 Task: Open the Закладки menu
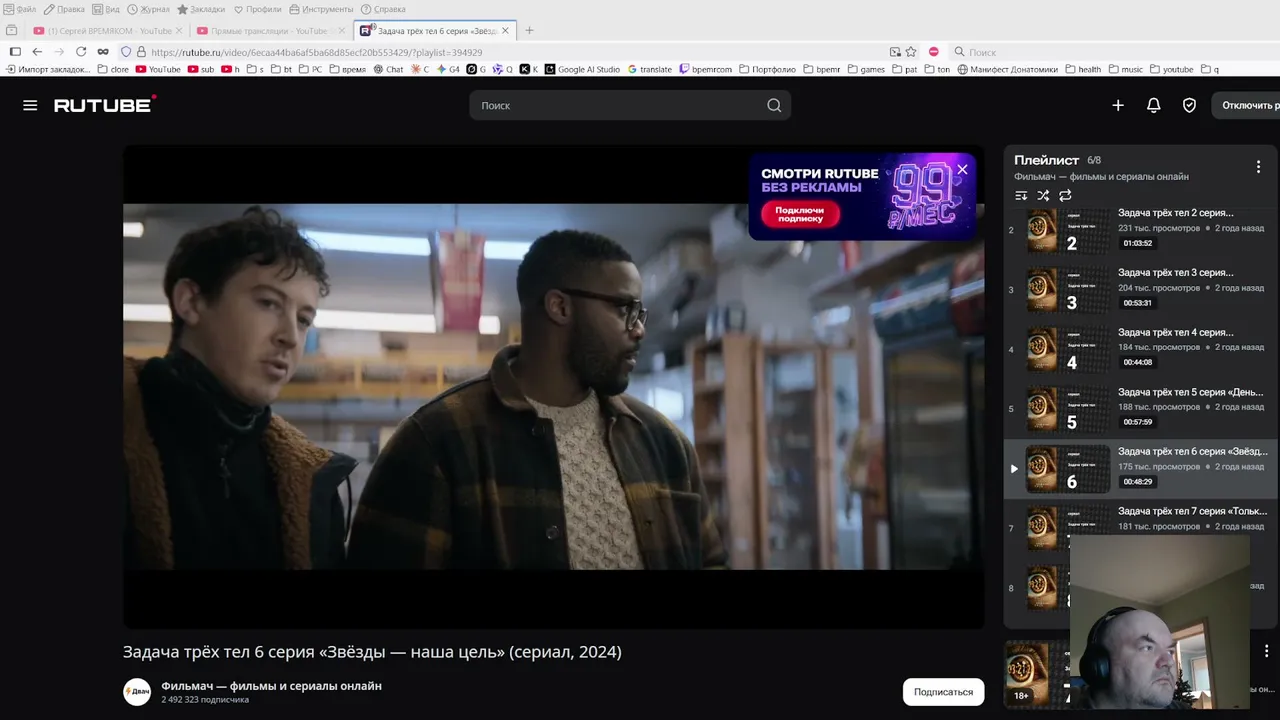click(201, 9)
